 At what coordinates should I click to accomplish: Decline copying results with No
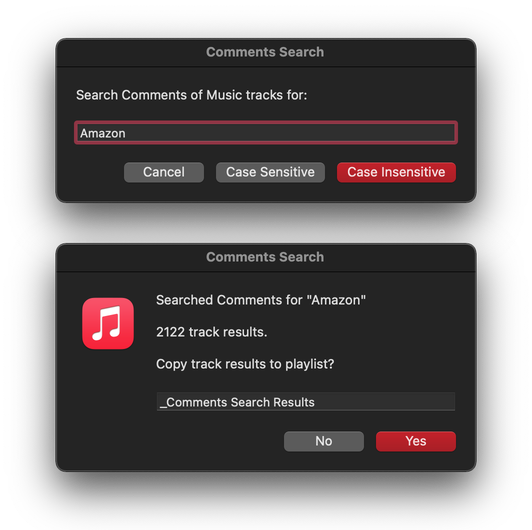[324, 441]
